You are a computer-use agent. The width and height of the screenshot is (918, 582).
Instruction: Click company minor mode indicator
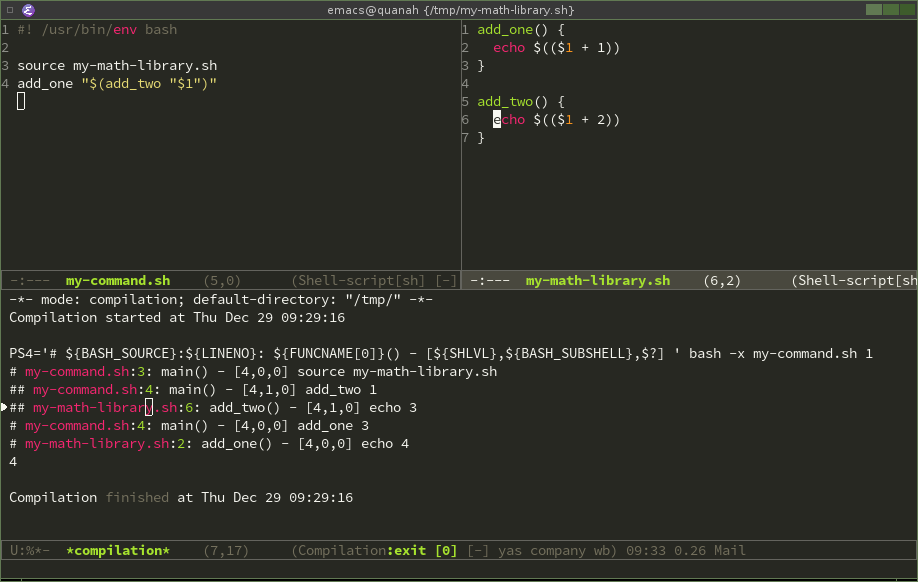[x=558, y=551]
